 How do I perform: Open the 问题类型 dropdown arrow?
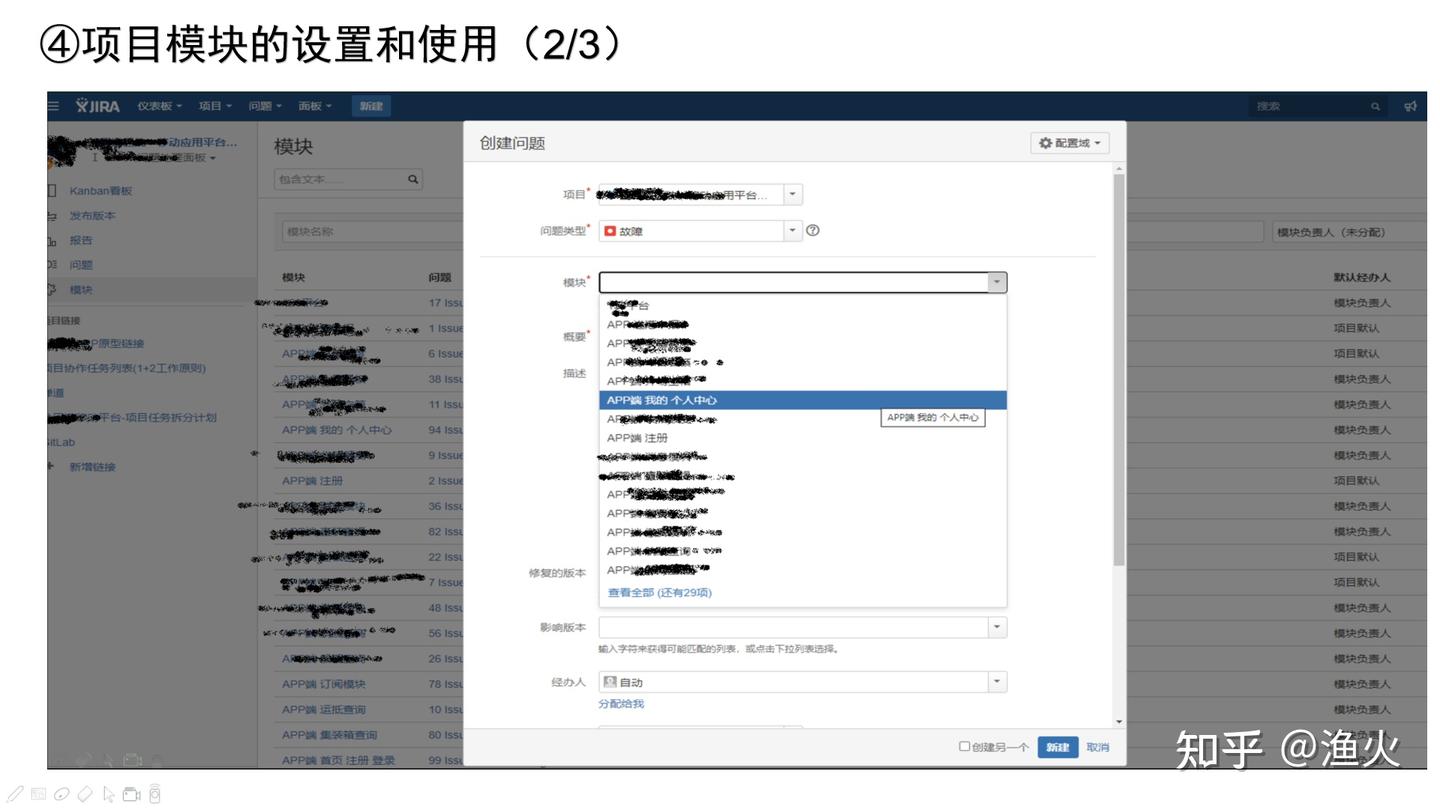(793, 231)
